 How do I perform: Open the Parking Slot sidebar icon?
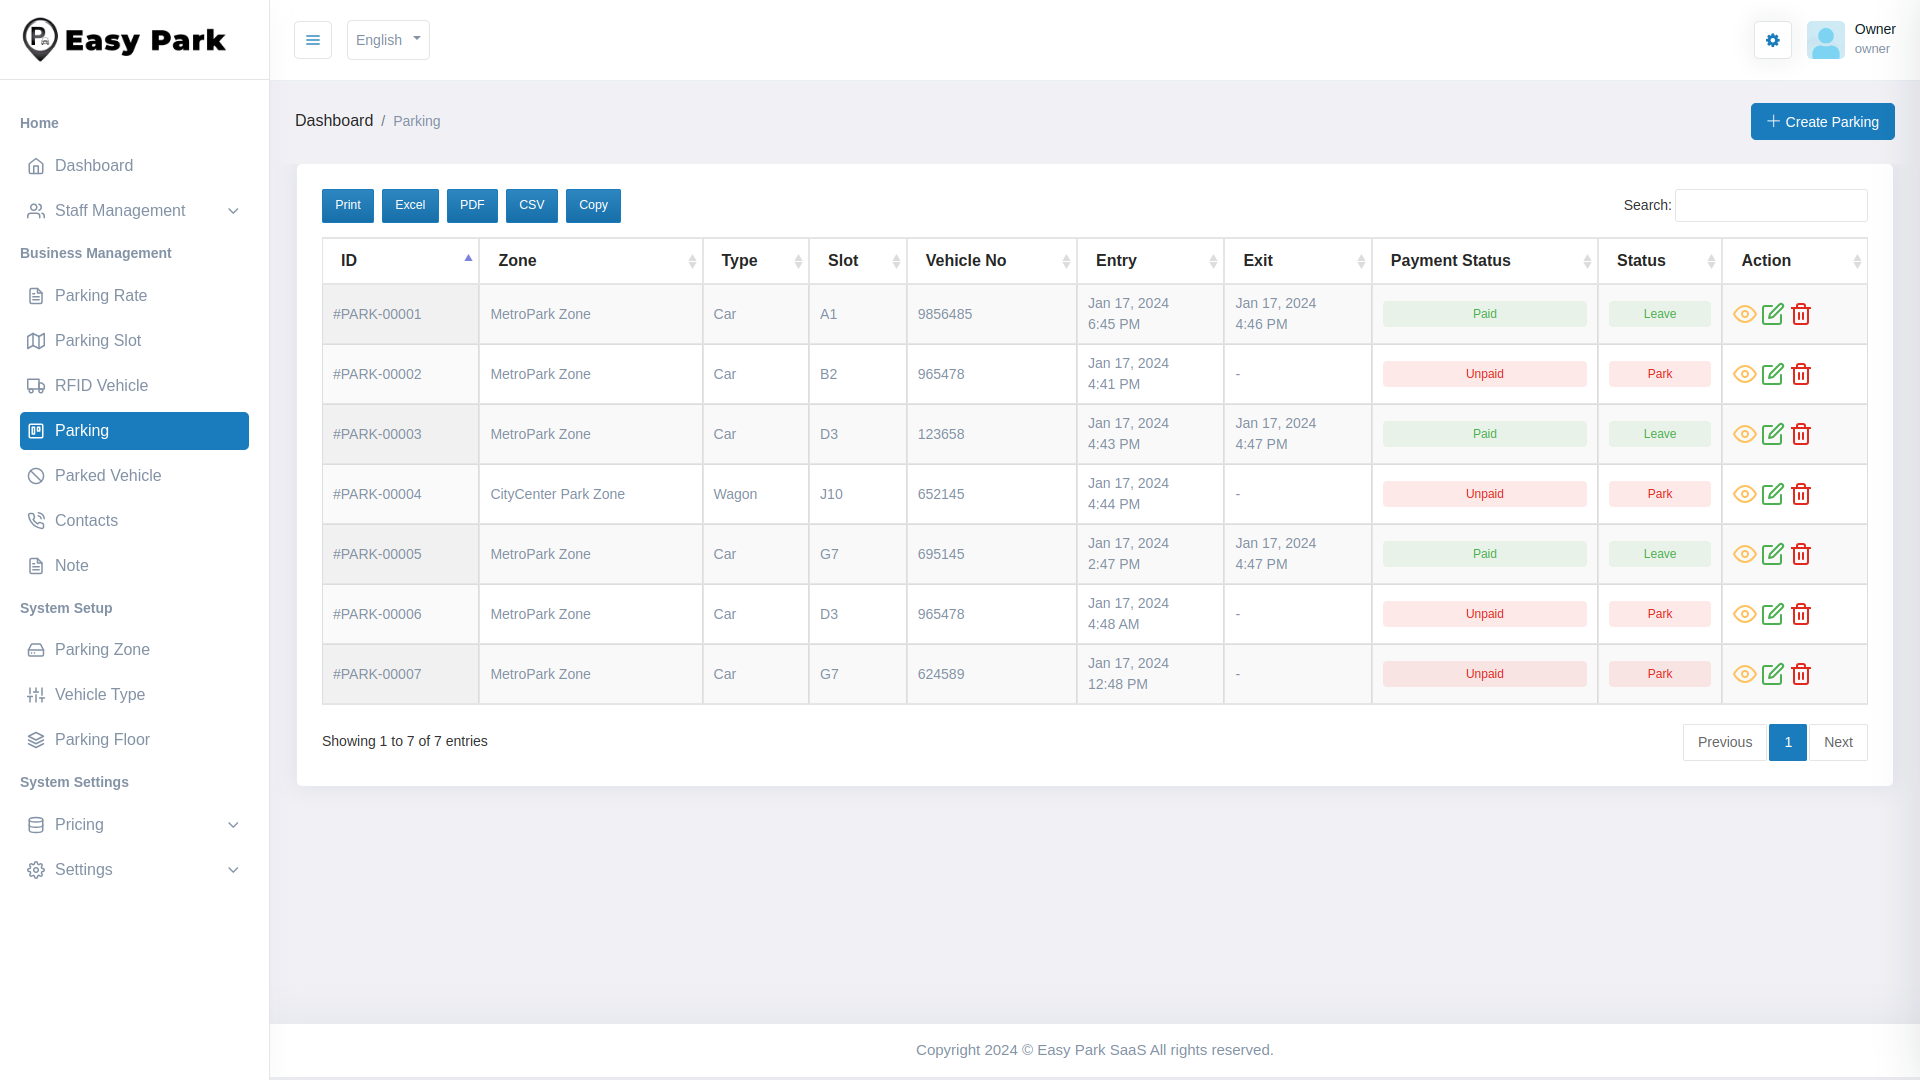coord(36,340)
